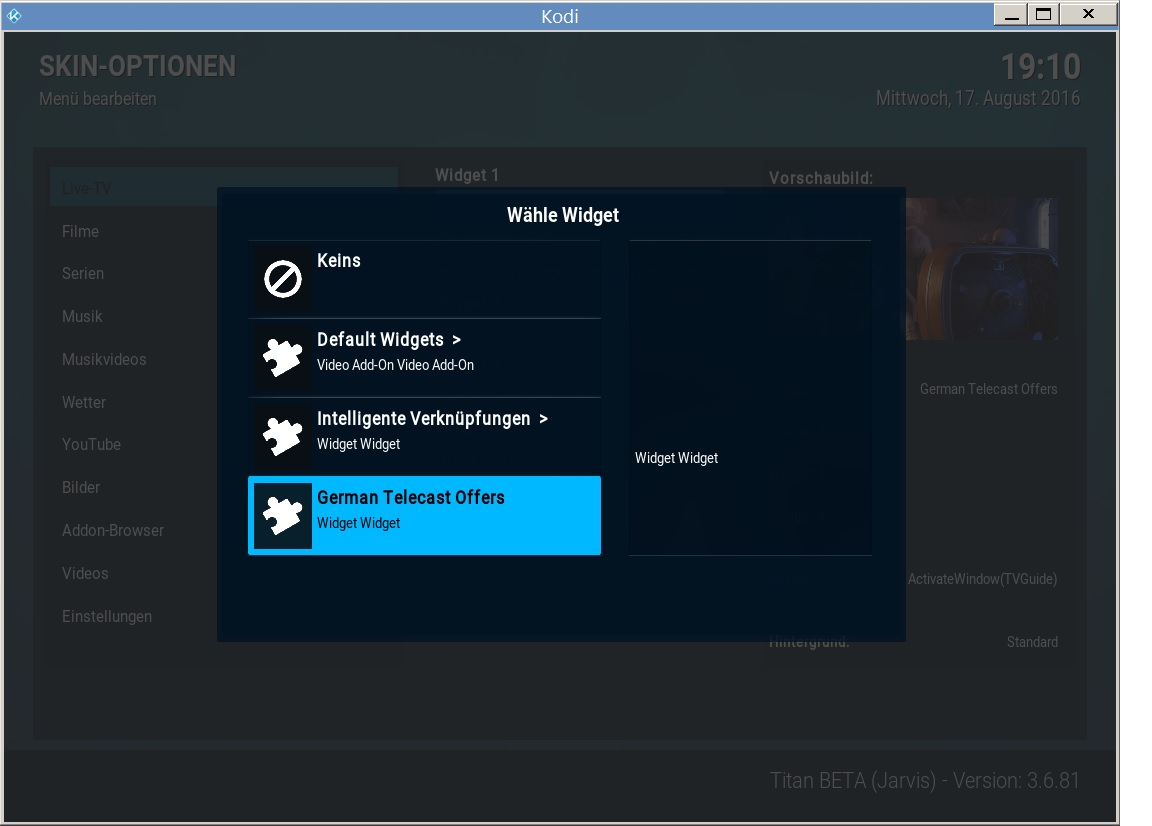Click the 19:10 clock display

coord(1040,68)
